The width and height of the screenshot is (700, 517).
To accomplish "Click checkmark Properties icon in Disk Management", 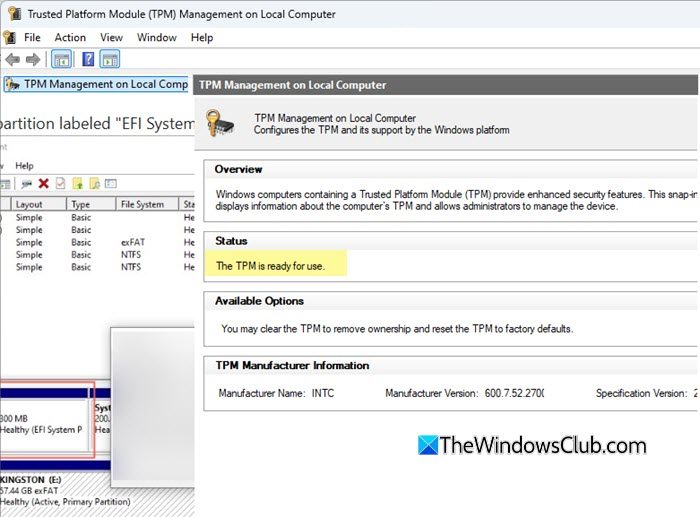I will point(60,183).
